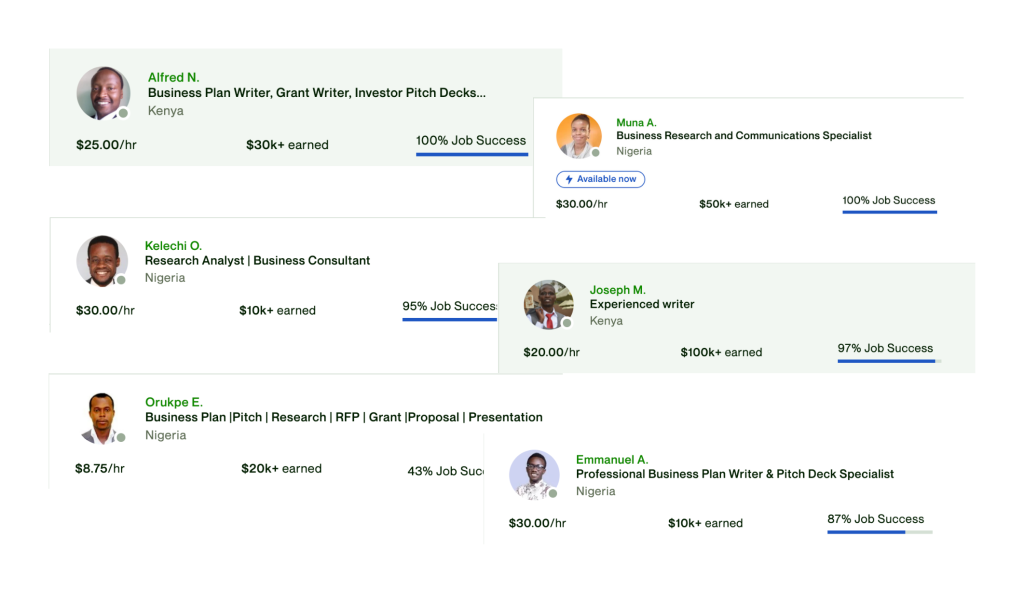Open Muna A.'s profile picture
The height and width of the screenshot is (593, 1024).
[579, 136]
